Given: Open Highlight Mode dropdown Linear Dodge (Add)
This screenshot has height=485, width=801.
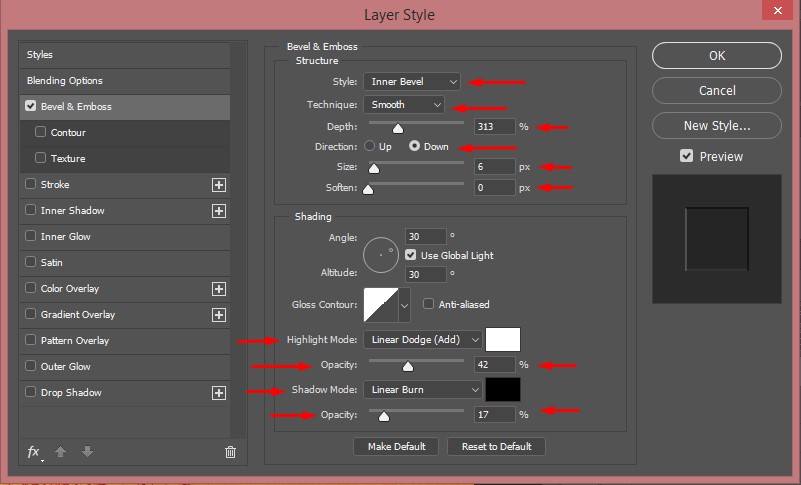Looking at the screenshot, I should point(423,340).
